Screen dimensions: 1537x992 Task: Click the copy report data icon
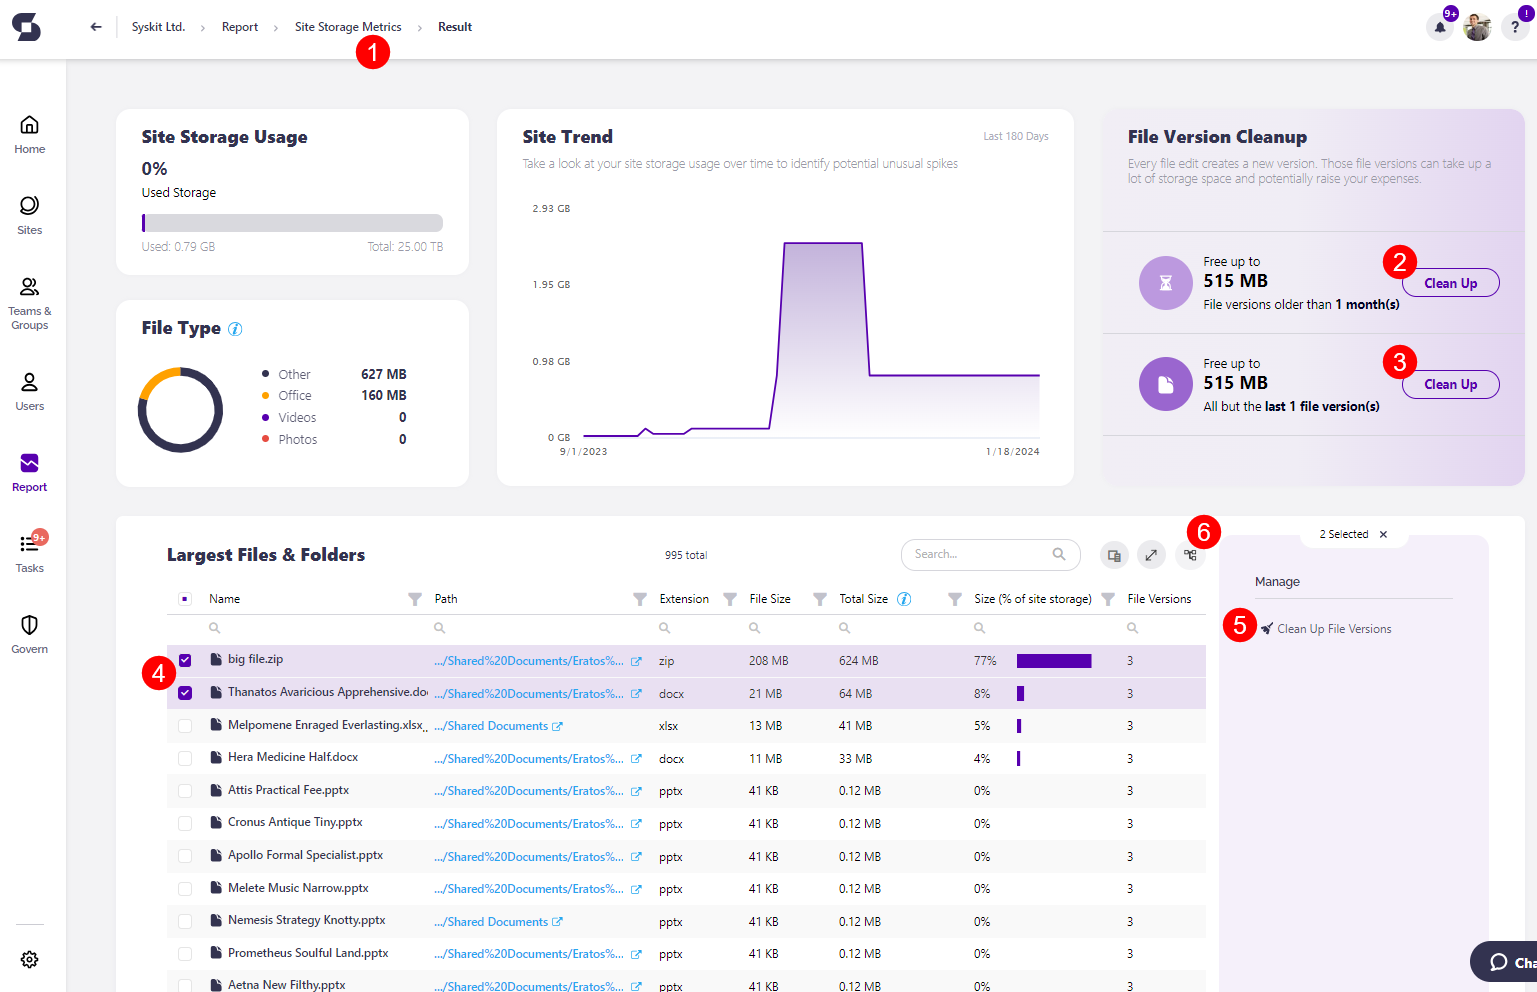[x=1113, y=554]
